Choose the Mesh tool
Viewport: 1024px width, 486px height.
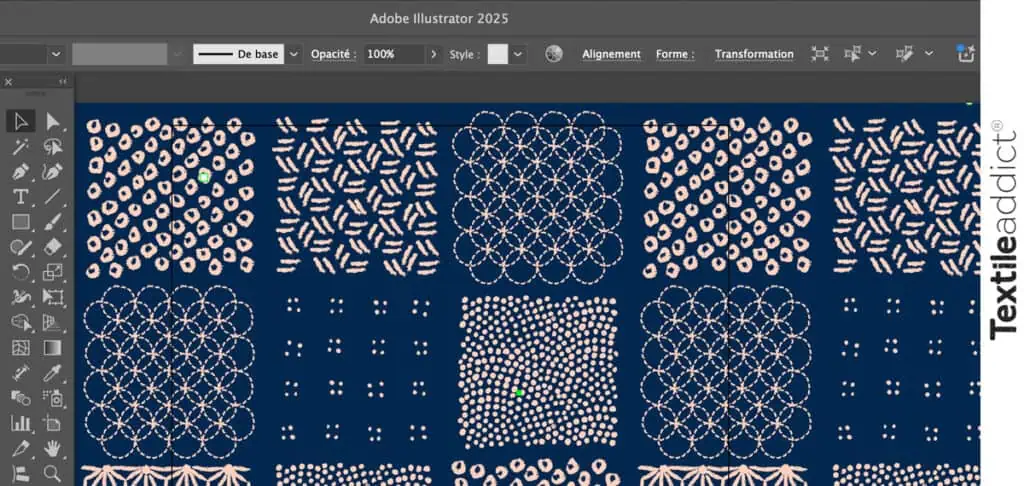tap(21, 348)
